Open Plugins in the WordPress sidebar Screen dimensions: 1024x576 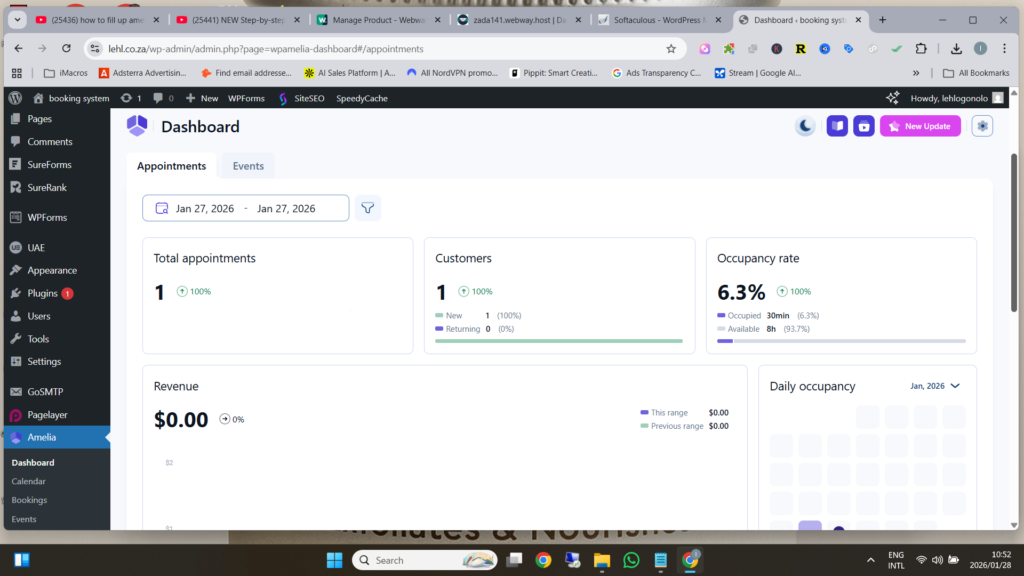(44, 293)
